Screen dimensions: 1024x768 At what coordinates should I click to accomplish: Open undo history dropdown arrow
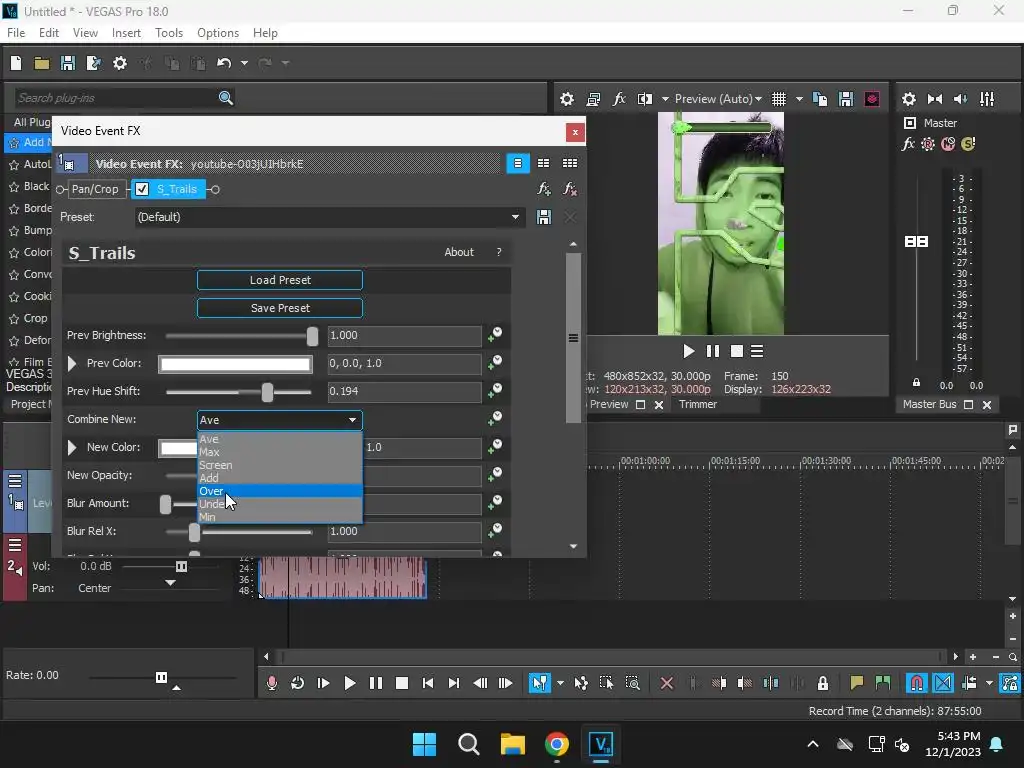(x=244, y=63)
